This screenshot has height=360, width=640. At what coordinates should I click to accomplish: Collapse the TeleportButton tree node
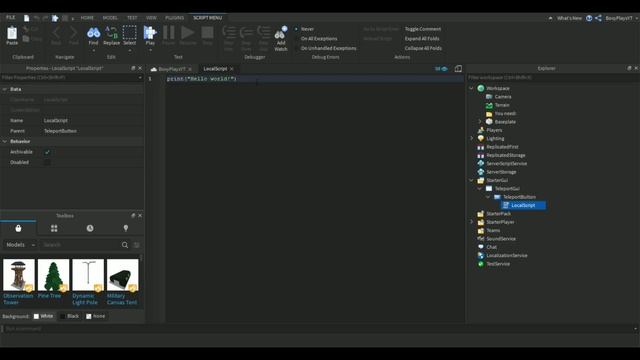pos(488,197)
